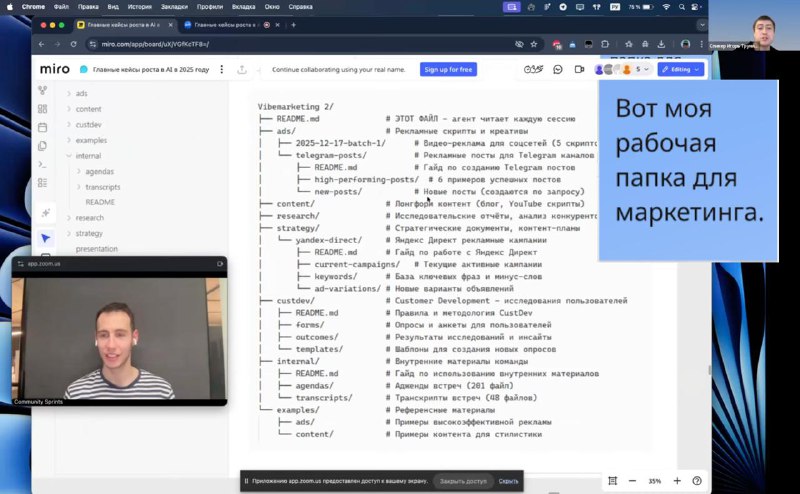Expand the transcripts subfolder

[x=79, y=187]
